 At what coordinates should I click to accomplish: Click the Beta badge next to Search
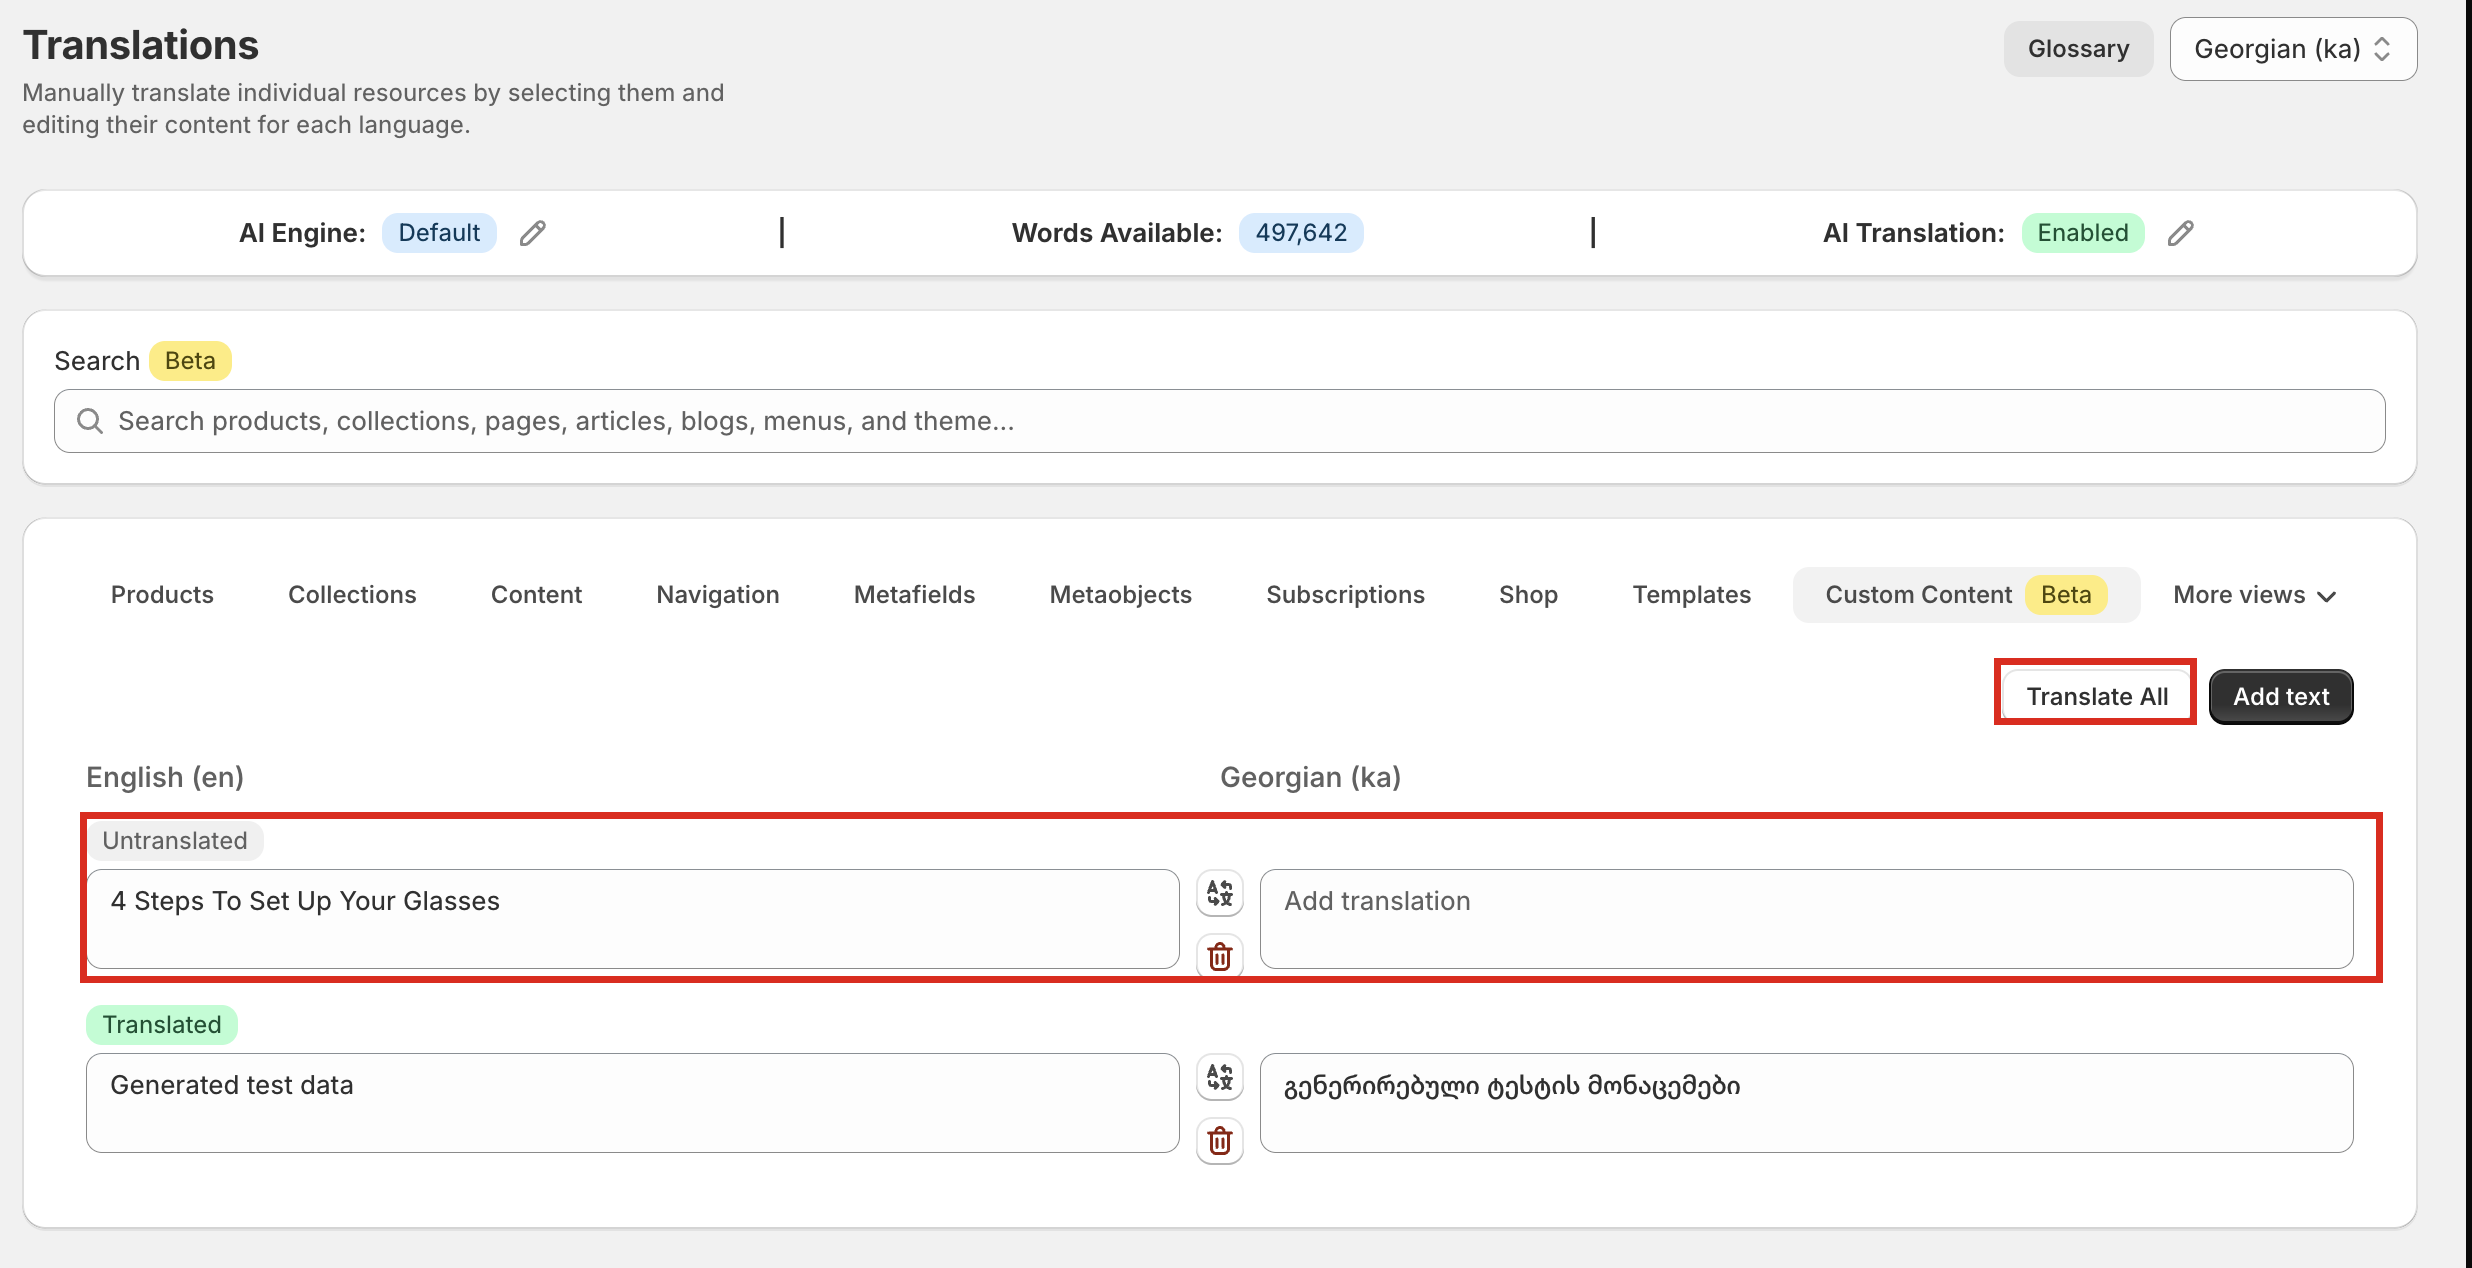pyautogui.click(x=190, y=361)
